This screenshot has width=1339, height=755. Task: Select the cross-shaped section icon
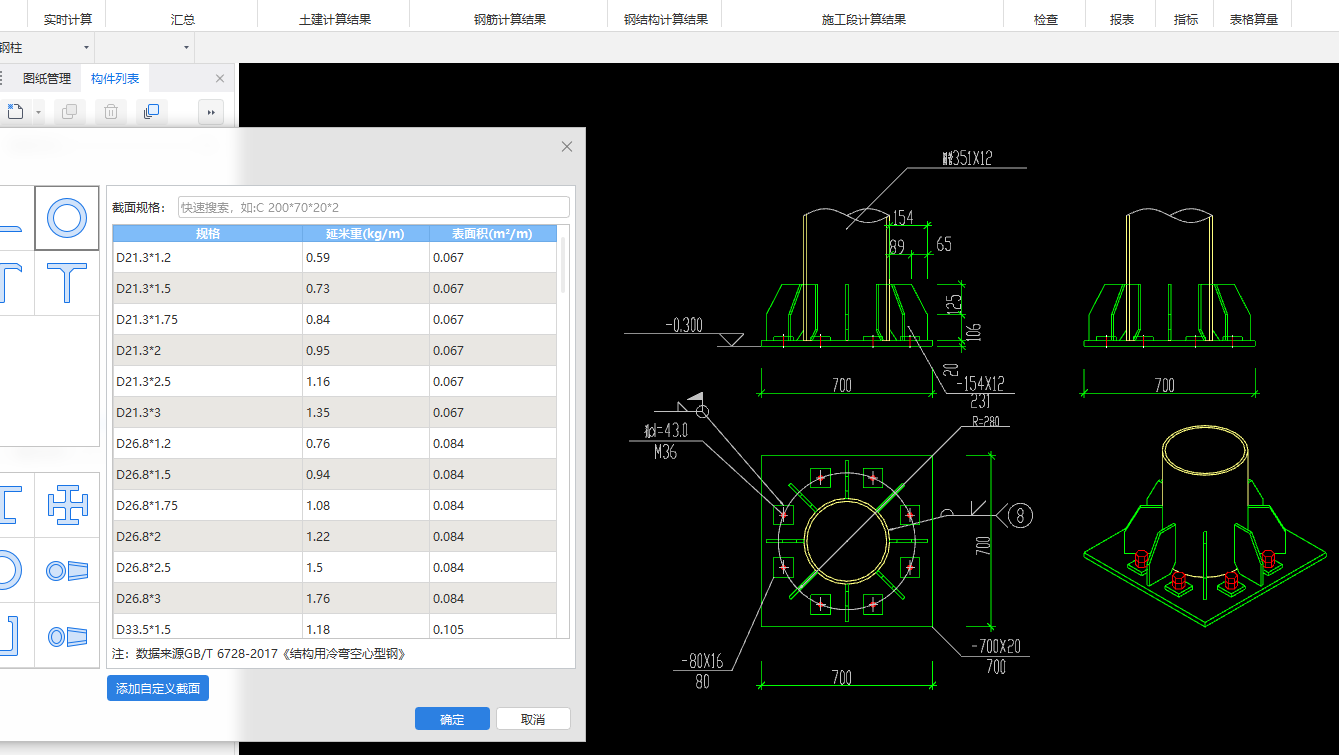point(67,505)
